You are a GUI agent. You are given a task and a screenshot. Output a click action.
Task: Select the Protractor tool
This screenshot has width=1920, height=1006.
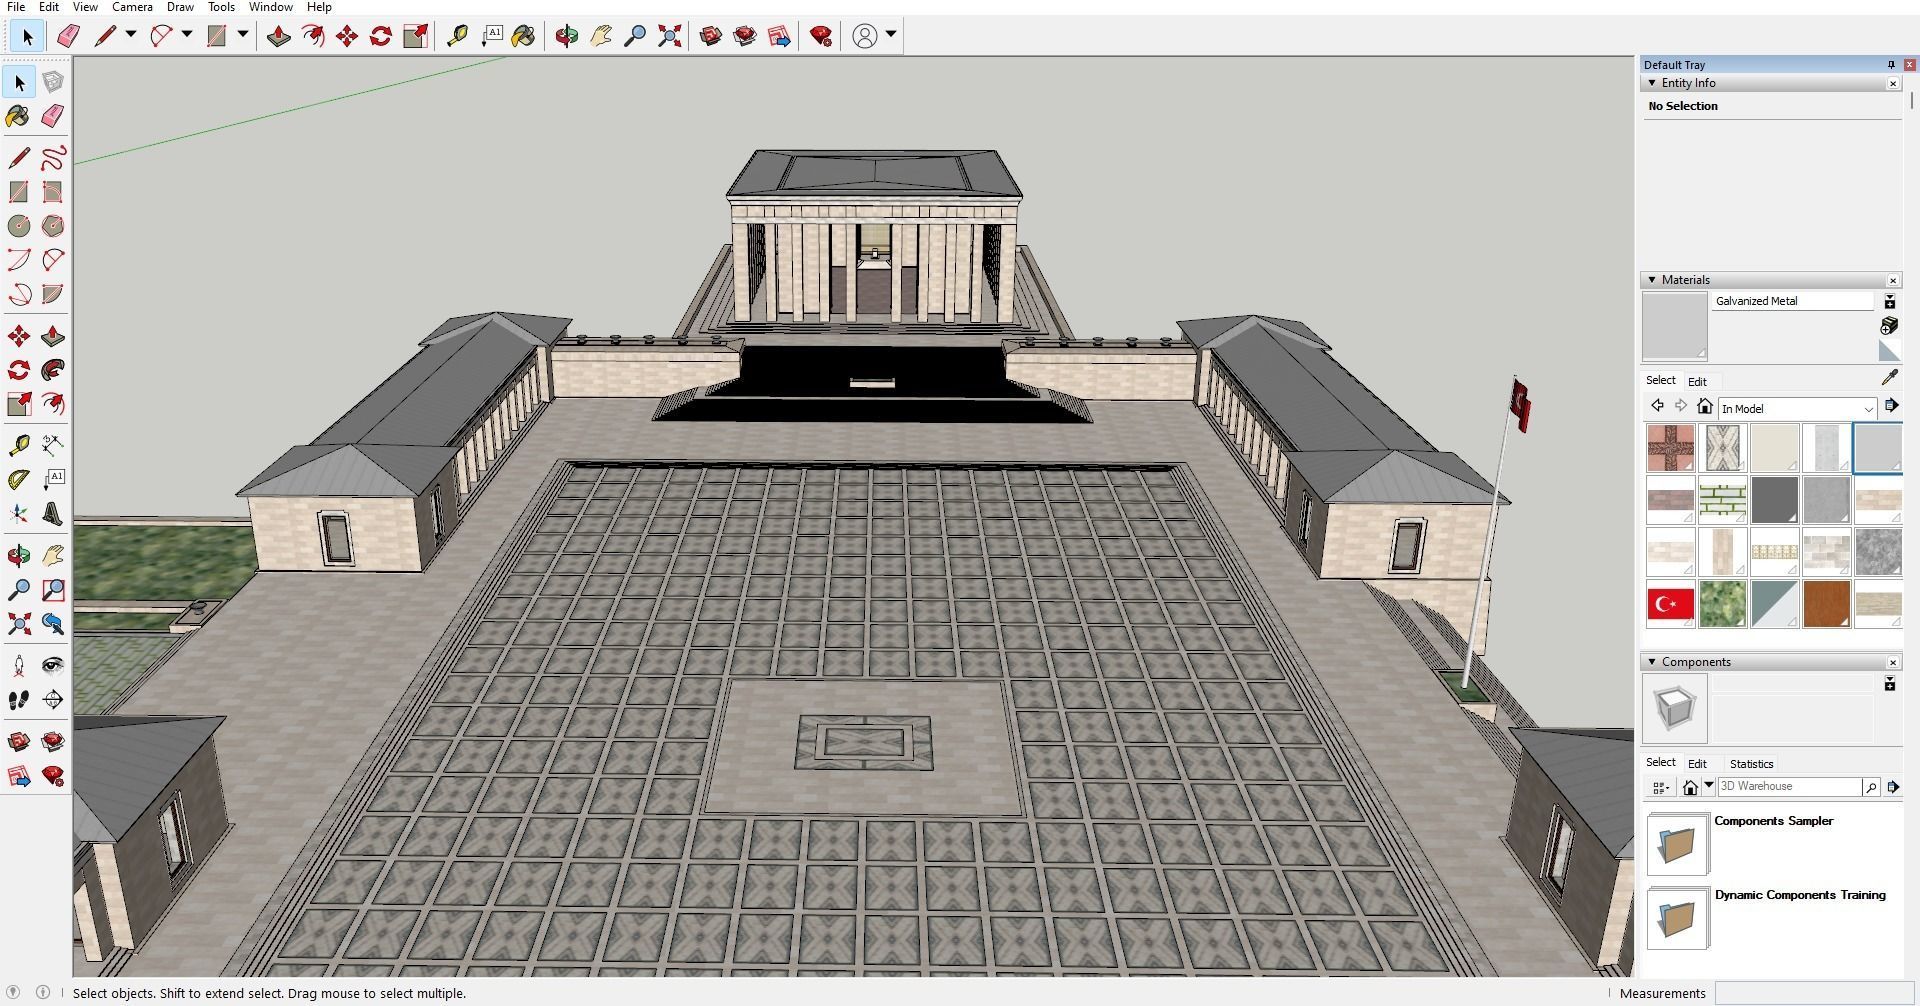pos(19,480)
